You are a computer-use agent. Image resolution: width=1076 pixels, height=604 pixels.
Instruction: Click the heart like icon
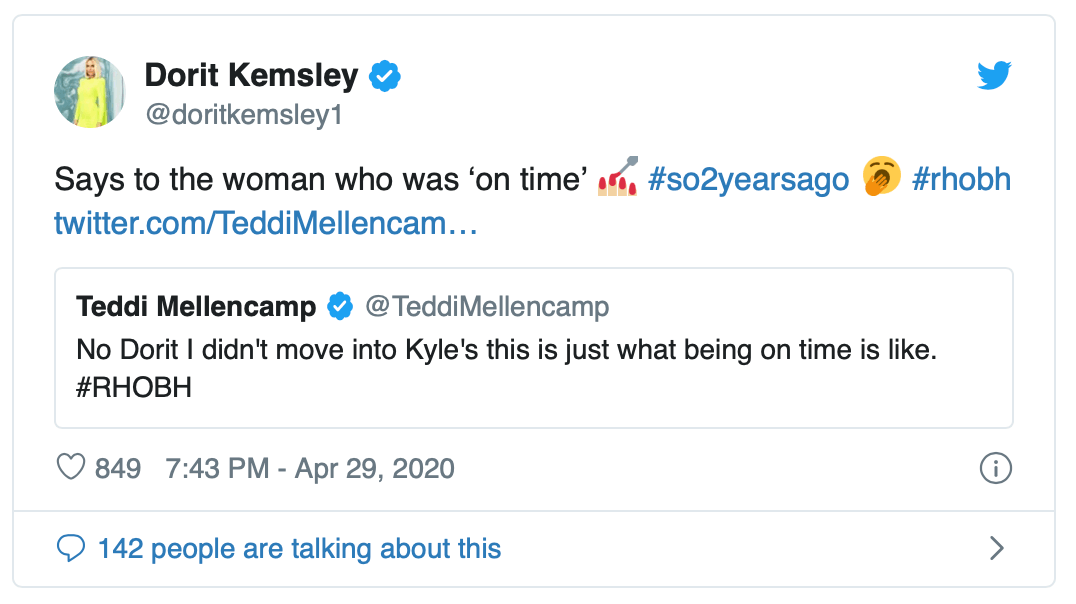click(71, 467)
